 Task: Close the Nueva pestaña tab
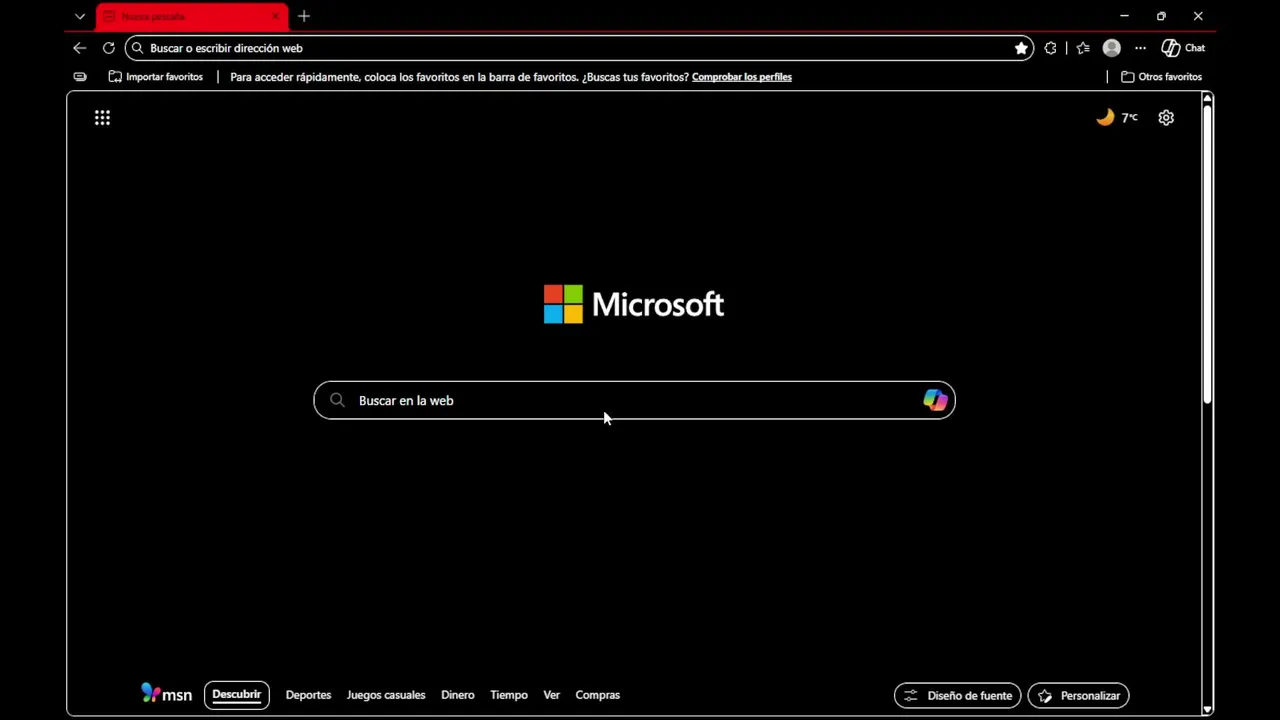point(275,16)
